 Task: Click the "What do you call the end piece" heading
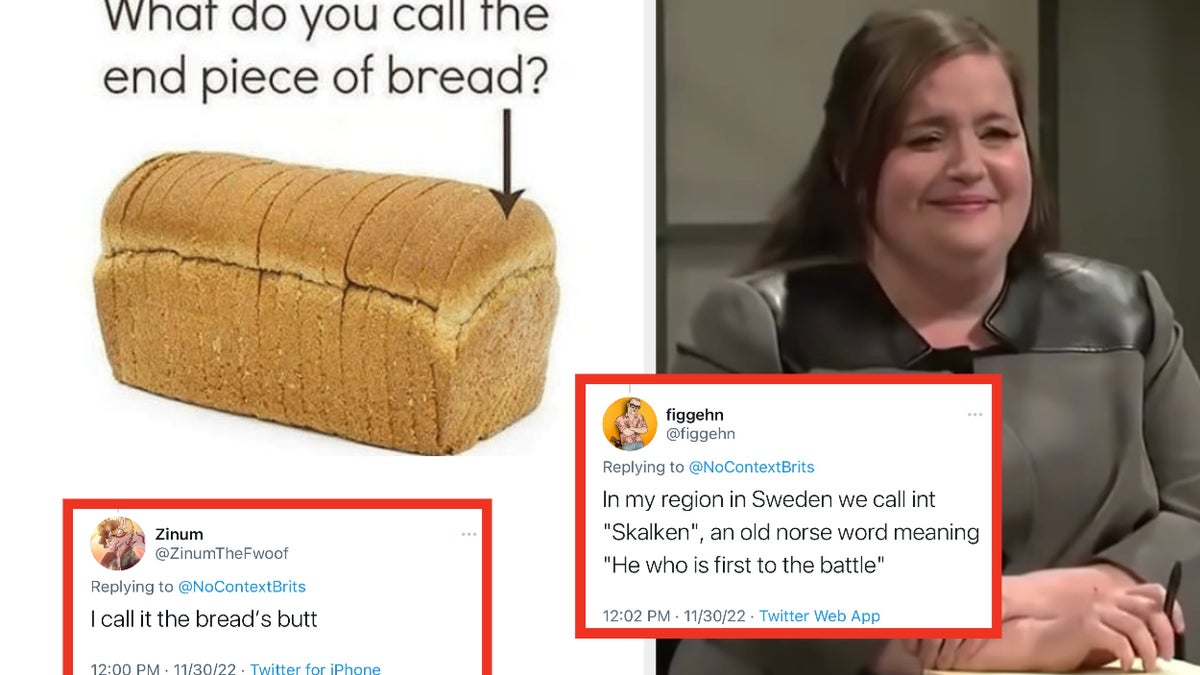[x=326, y=48]
